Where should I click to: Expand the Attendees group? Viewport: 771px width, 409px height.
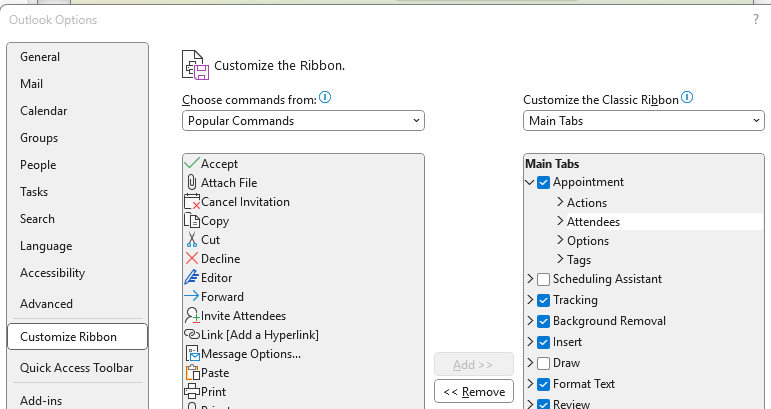pos(560,221)
